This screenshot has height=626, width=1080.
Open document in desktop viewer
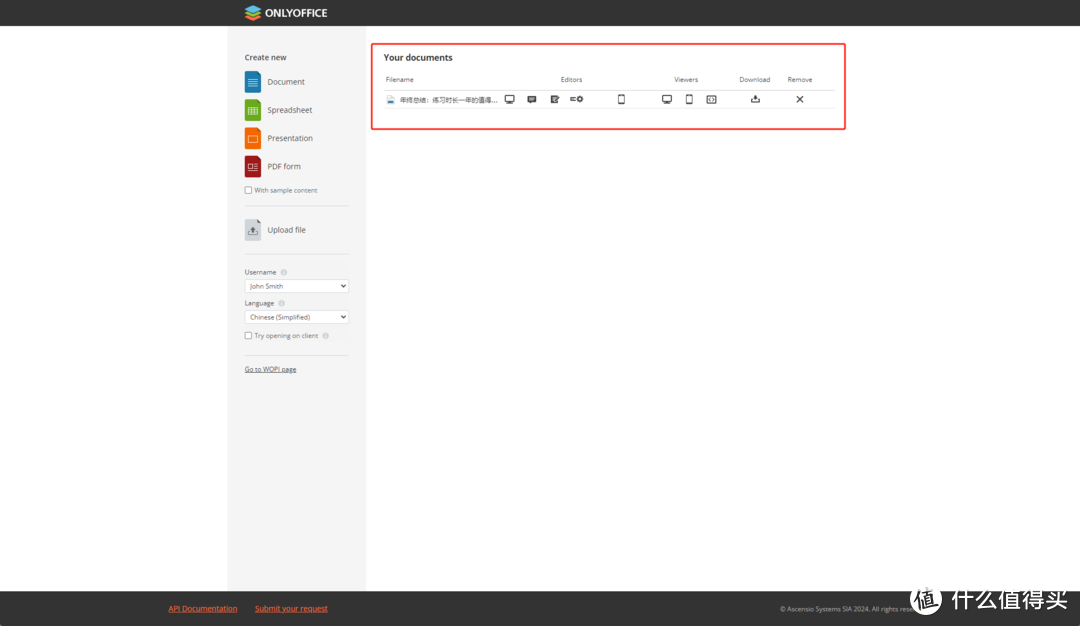coord(667,99)
